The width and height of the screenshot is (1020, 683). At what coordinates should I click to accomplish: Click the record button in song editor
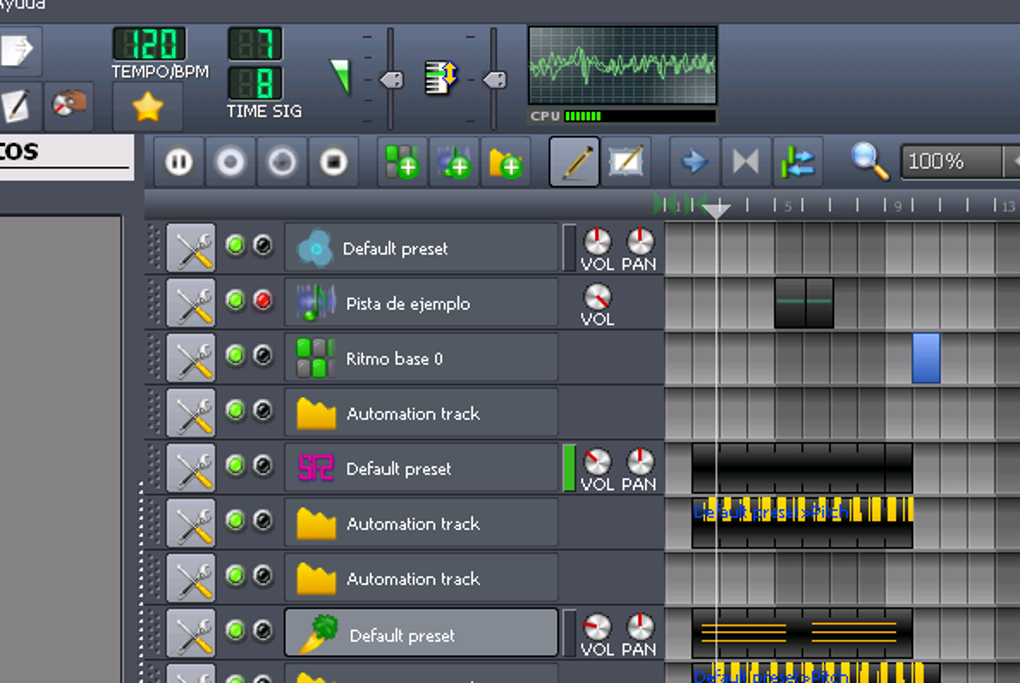click(x=230, y=162)
